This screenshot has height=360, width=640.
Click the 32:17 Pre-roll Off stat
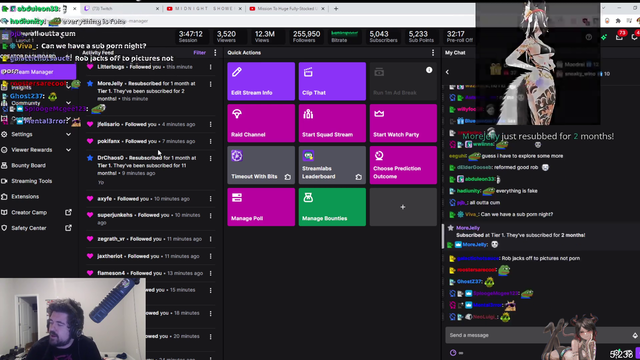[459, 36]
